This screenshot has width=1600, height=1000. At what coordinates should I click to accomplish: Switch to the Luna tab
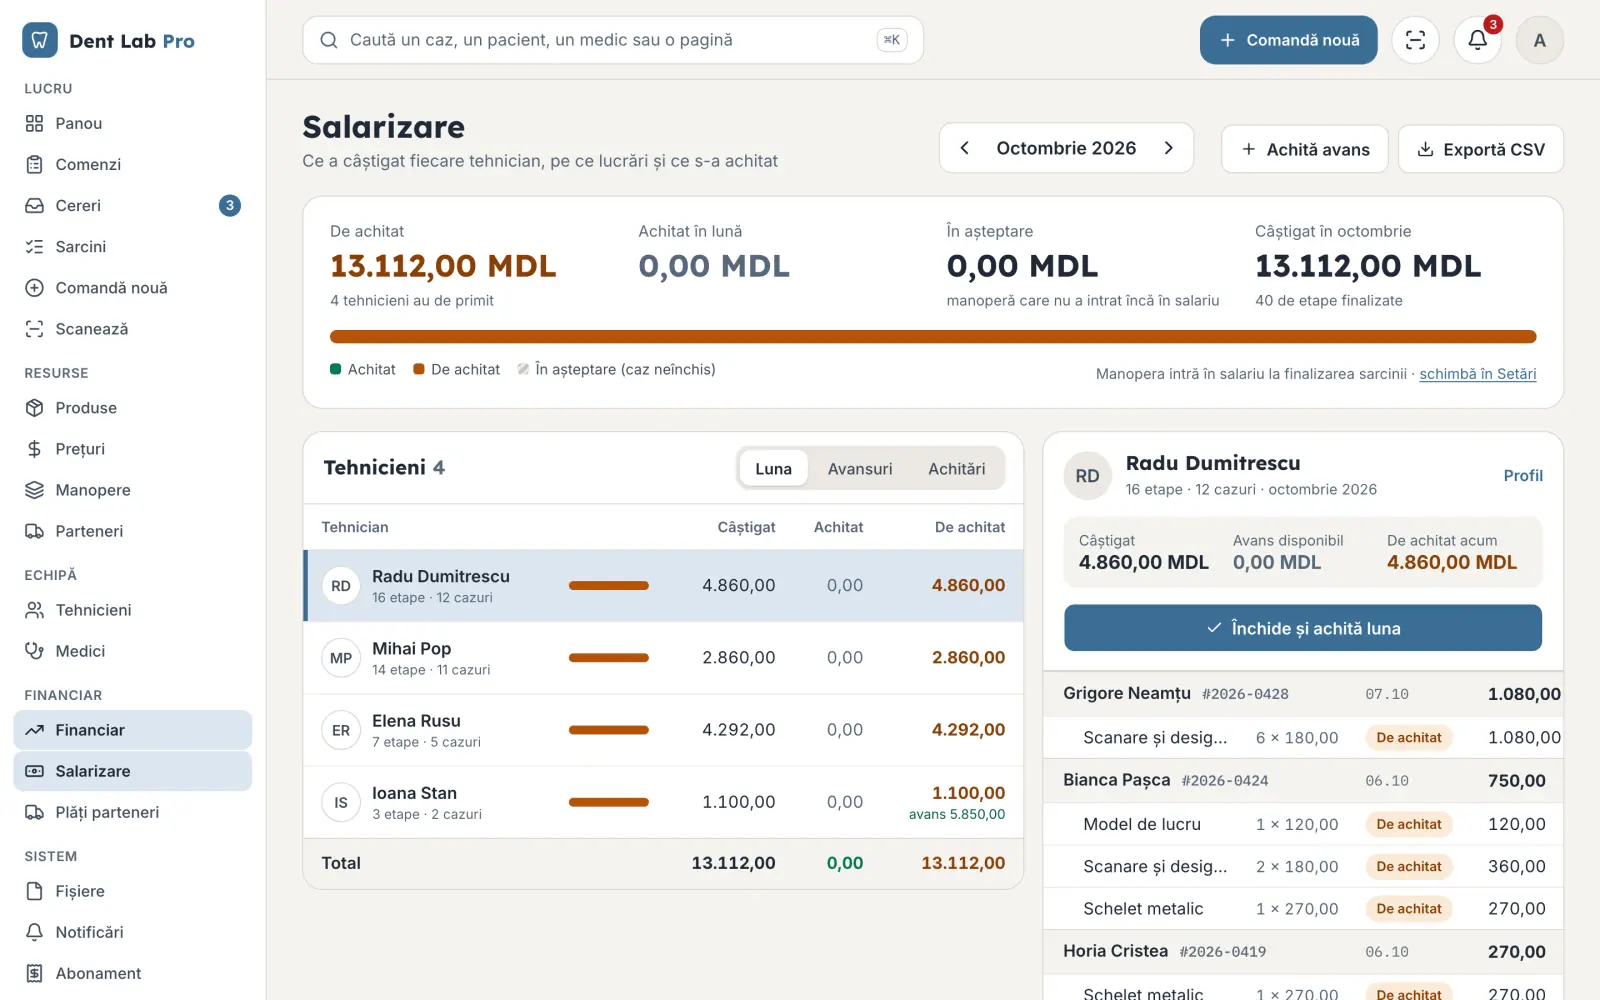[773, 468]
